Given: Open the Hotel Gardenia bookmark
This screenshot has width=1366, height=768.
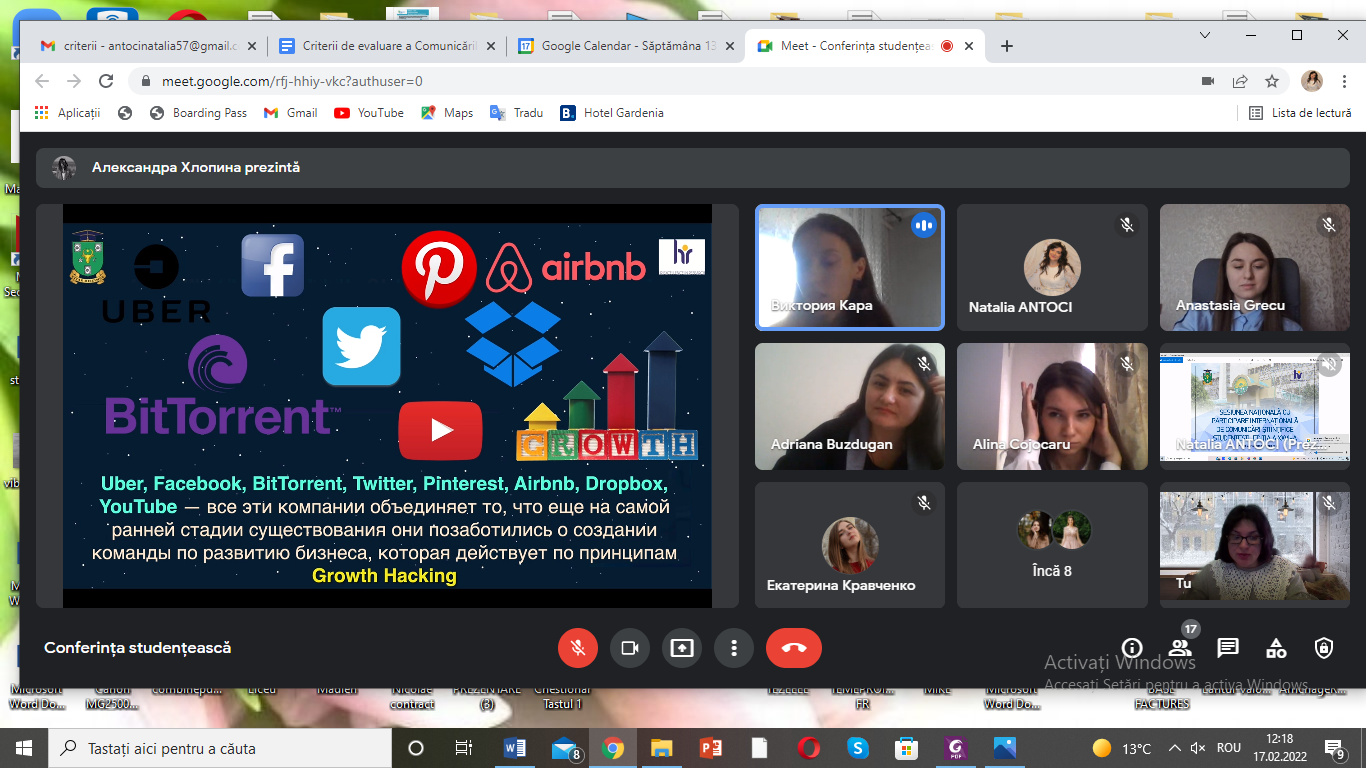Looking at the screenshot, I should (612, 113).
